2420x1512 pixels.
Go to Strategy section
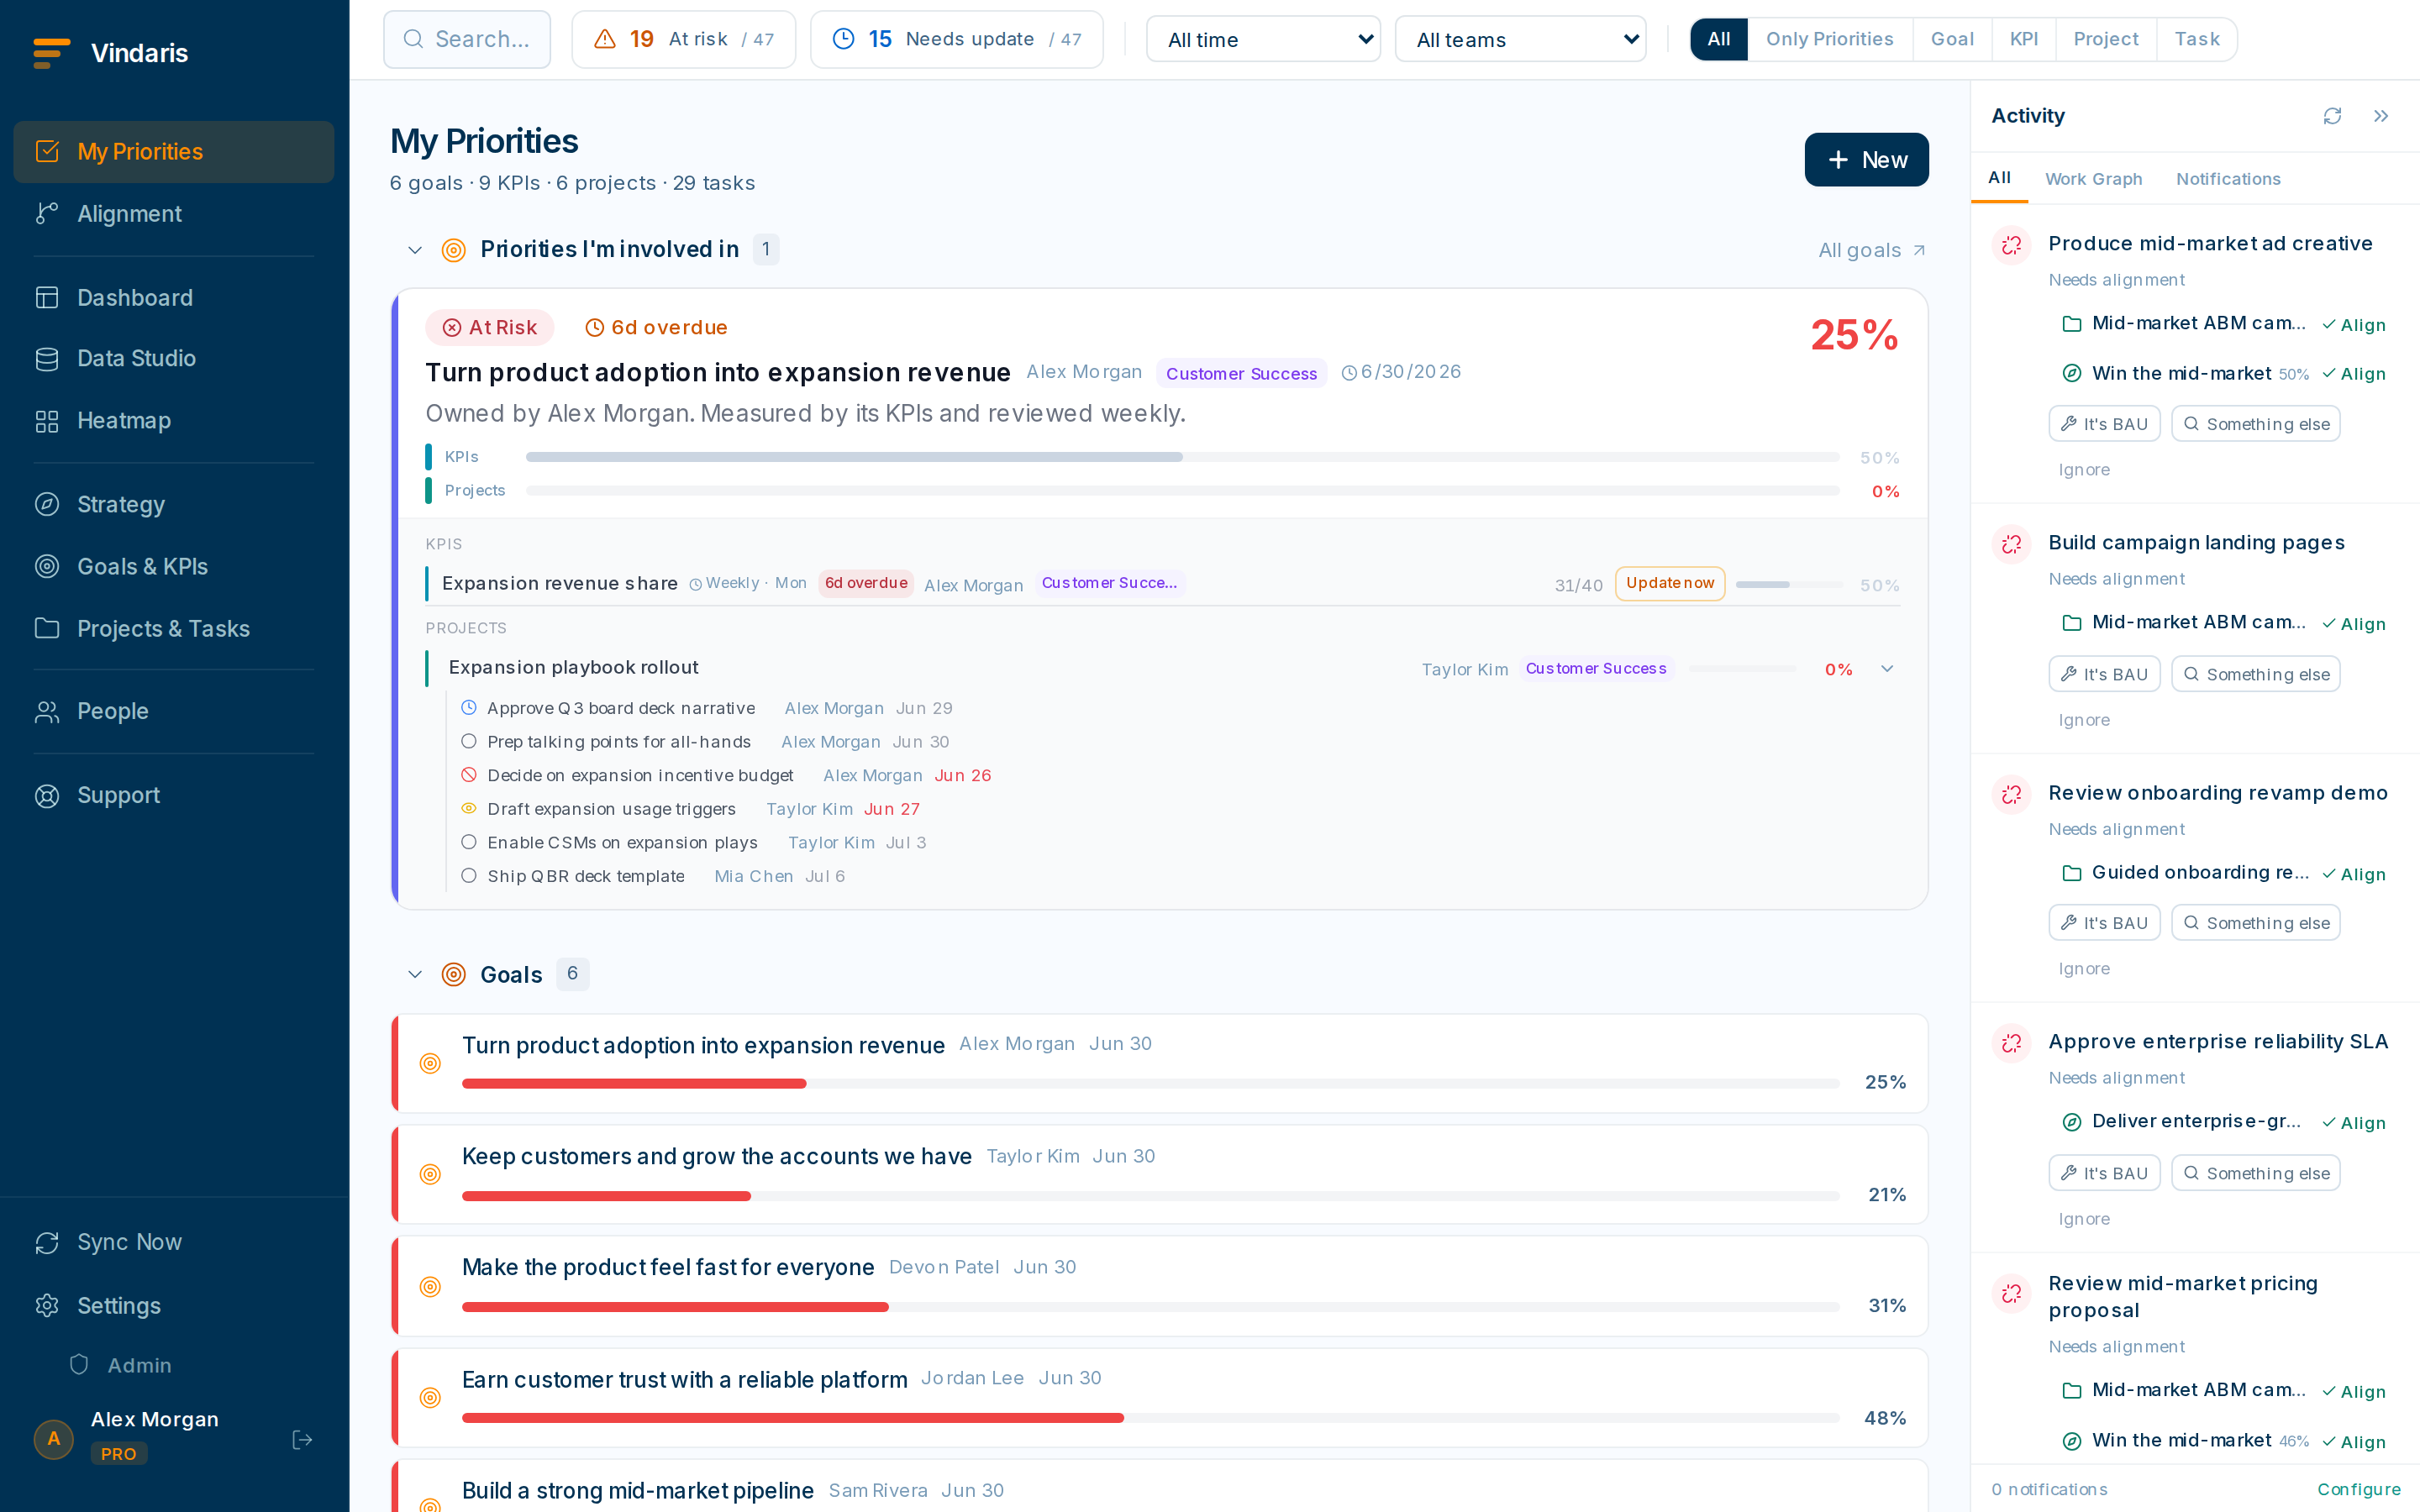pos(174,504)
